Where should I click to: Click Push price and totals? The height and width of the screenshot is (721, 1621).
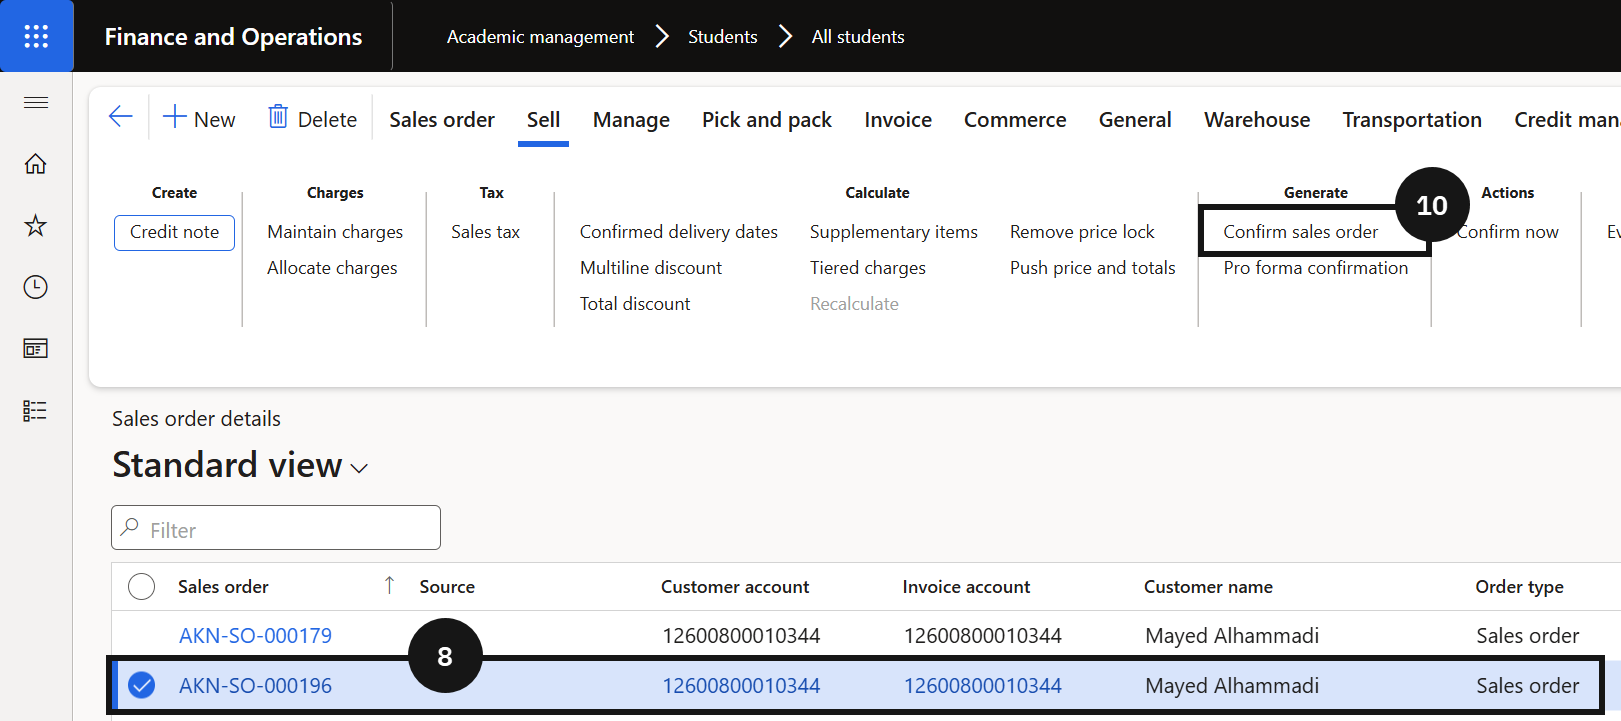click(x=1093, y=268)
